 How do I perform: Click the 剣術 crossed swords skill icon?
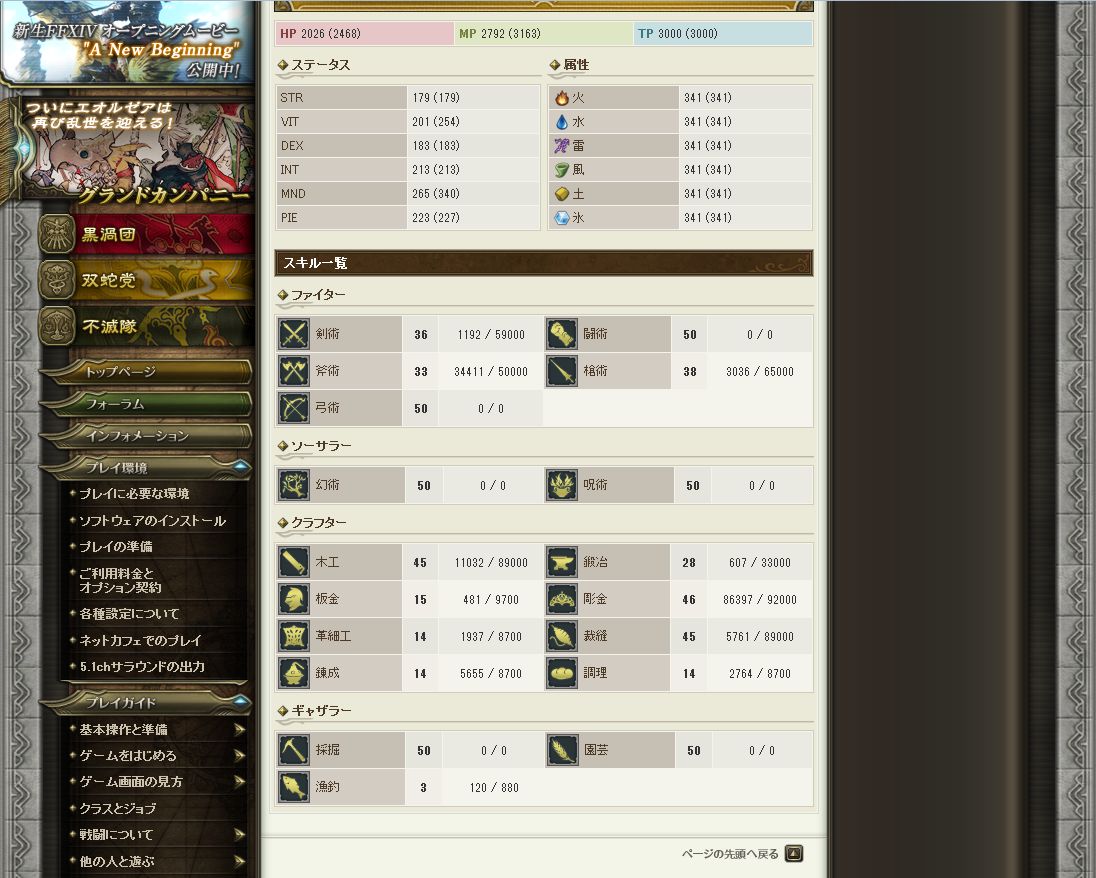[294, 334]
